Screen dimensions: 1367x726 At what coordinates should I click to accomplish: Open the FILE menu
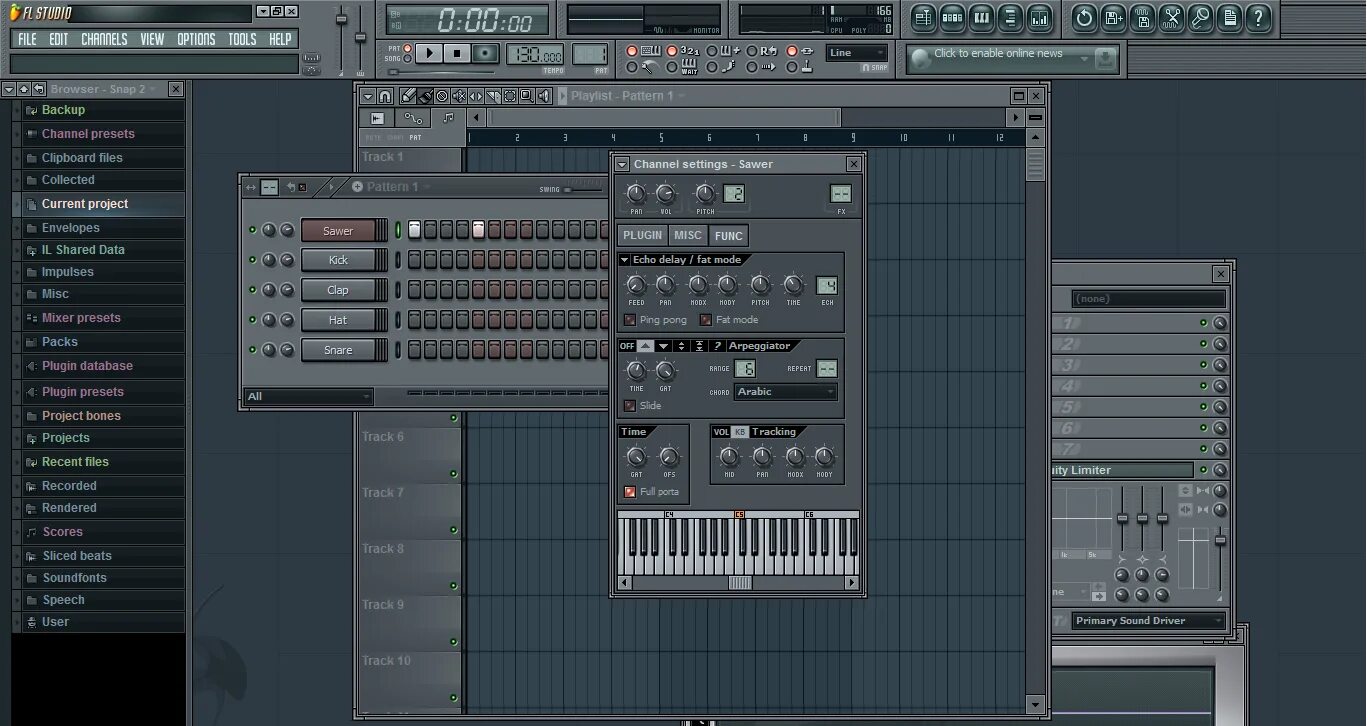pos(27,39)
